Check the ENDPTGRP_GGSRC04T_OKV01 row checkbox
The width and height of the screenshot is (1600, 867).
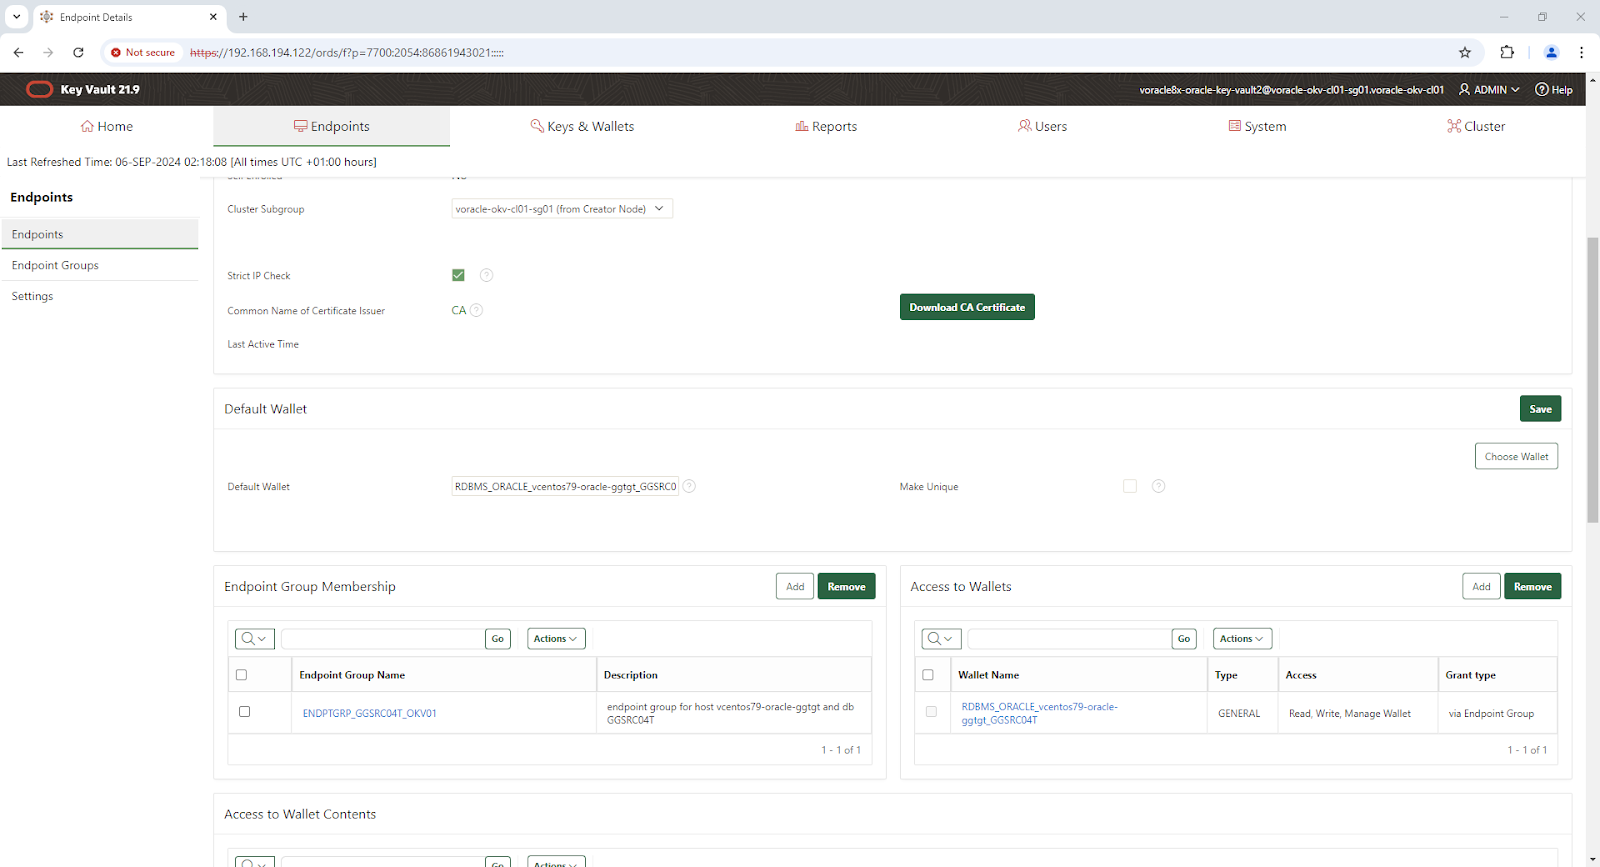(x=244, y=712)
